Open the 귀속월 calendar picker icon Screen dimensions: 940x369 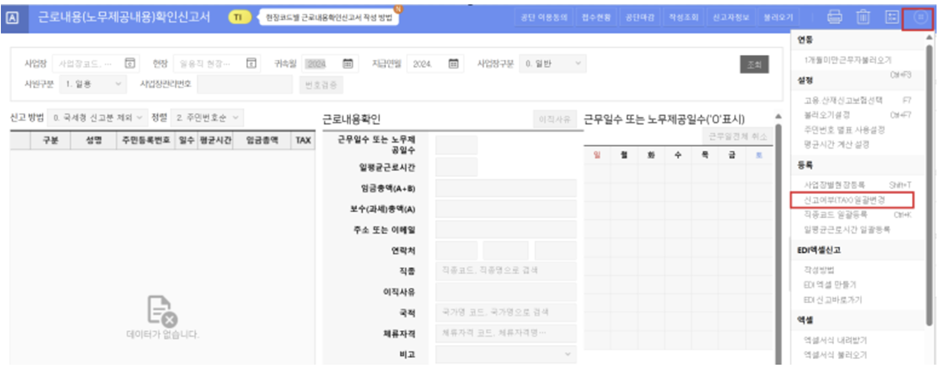(348, 63)
